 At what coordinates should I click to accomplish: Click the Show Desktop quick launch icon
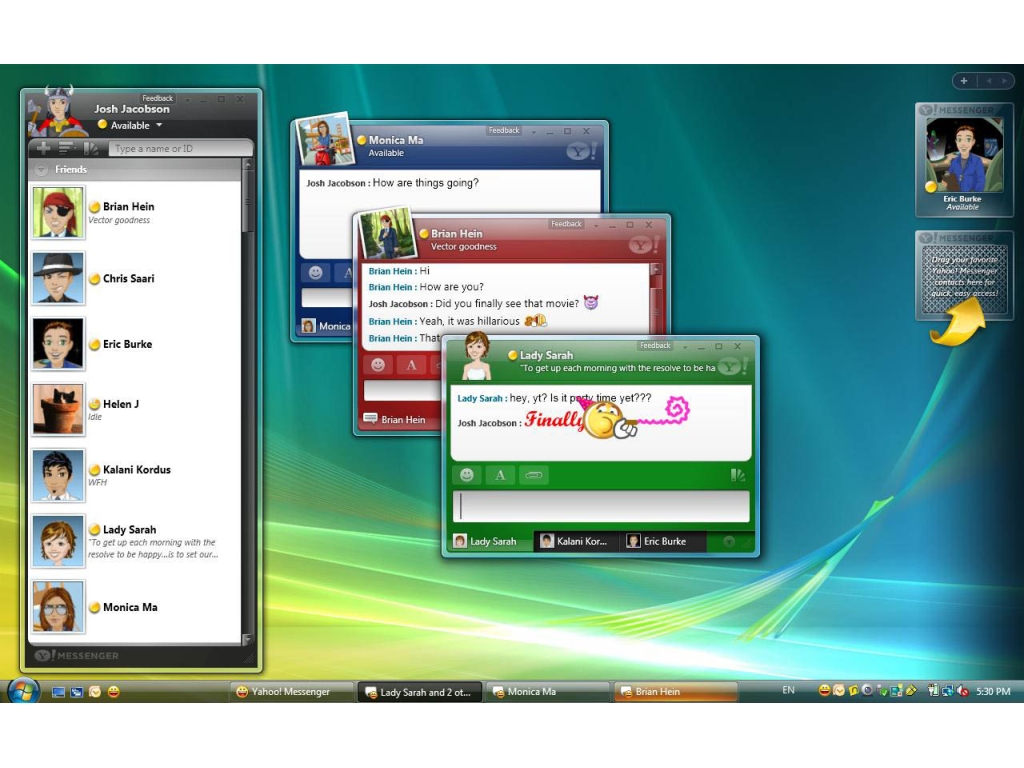click(58, 692)
